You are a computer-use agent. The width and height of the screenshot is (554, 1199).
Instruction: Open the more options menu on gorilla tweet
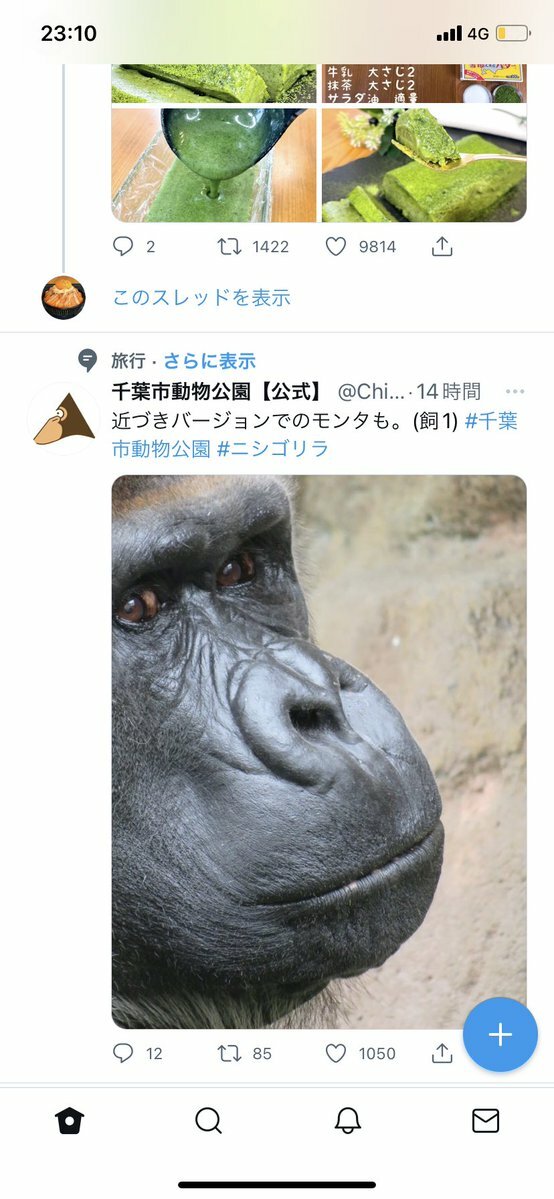click(515, 392)
